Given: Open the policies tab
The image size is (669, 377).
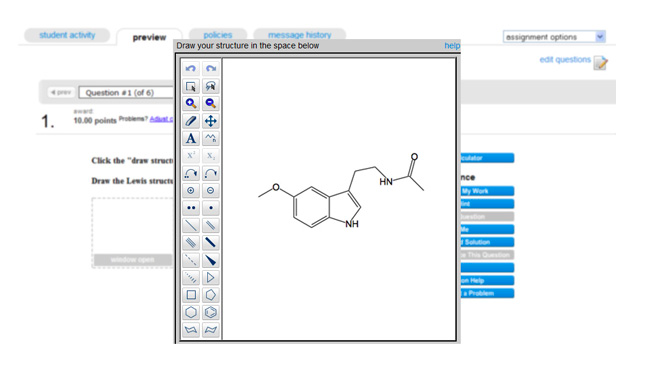Looking at the screenshot, I should tap(218, 35).
